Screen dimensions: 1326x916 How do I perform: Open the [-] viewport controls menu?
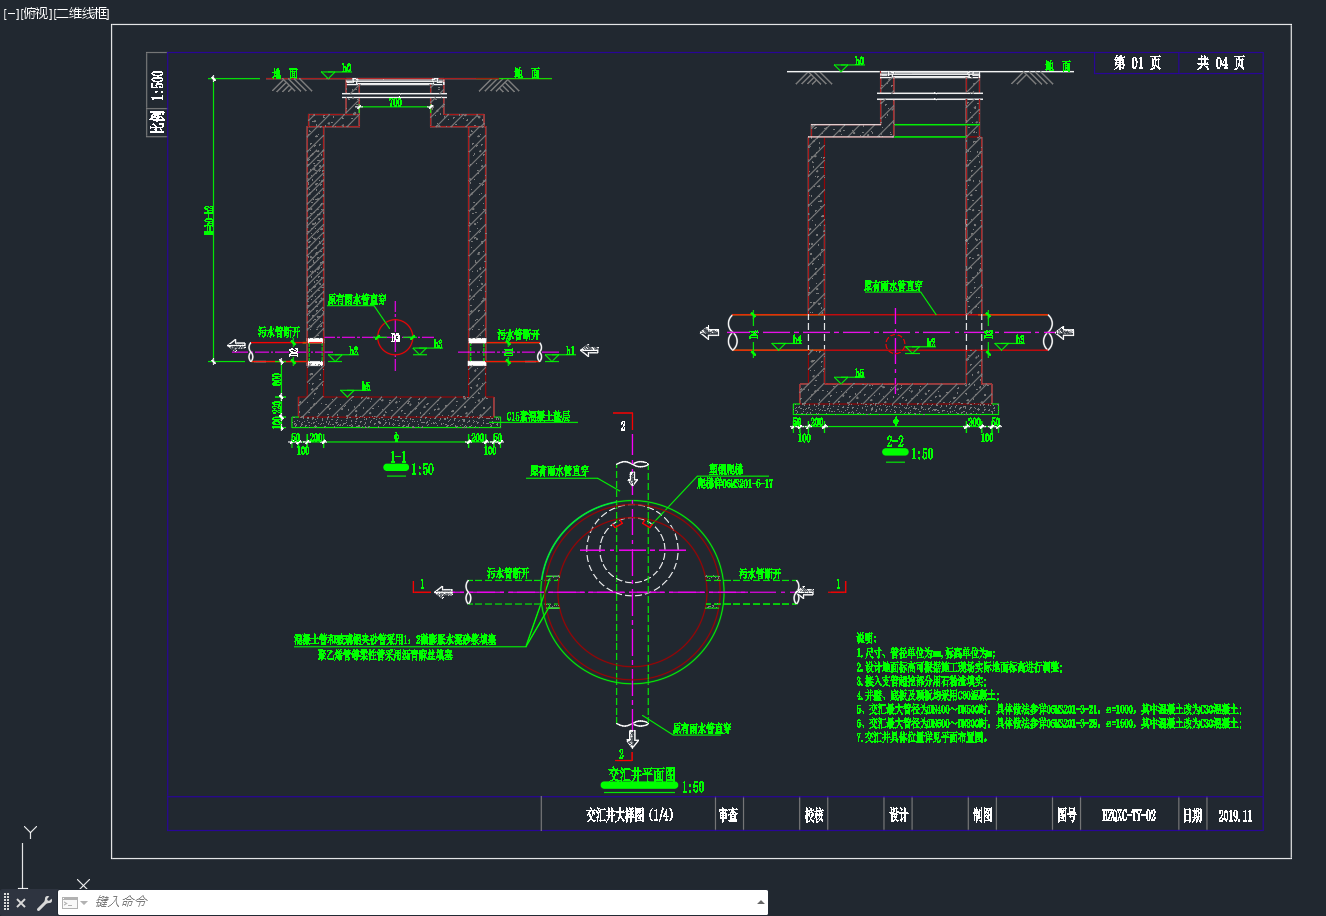click(11, 13)
